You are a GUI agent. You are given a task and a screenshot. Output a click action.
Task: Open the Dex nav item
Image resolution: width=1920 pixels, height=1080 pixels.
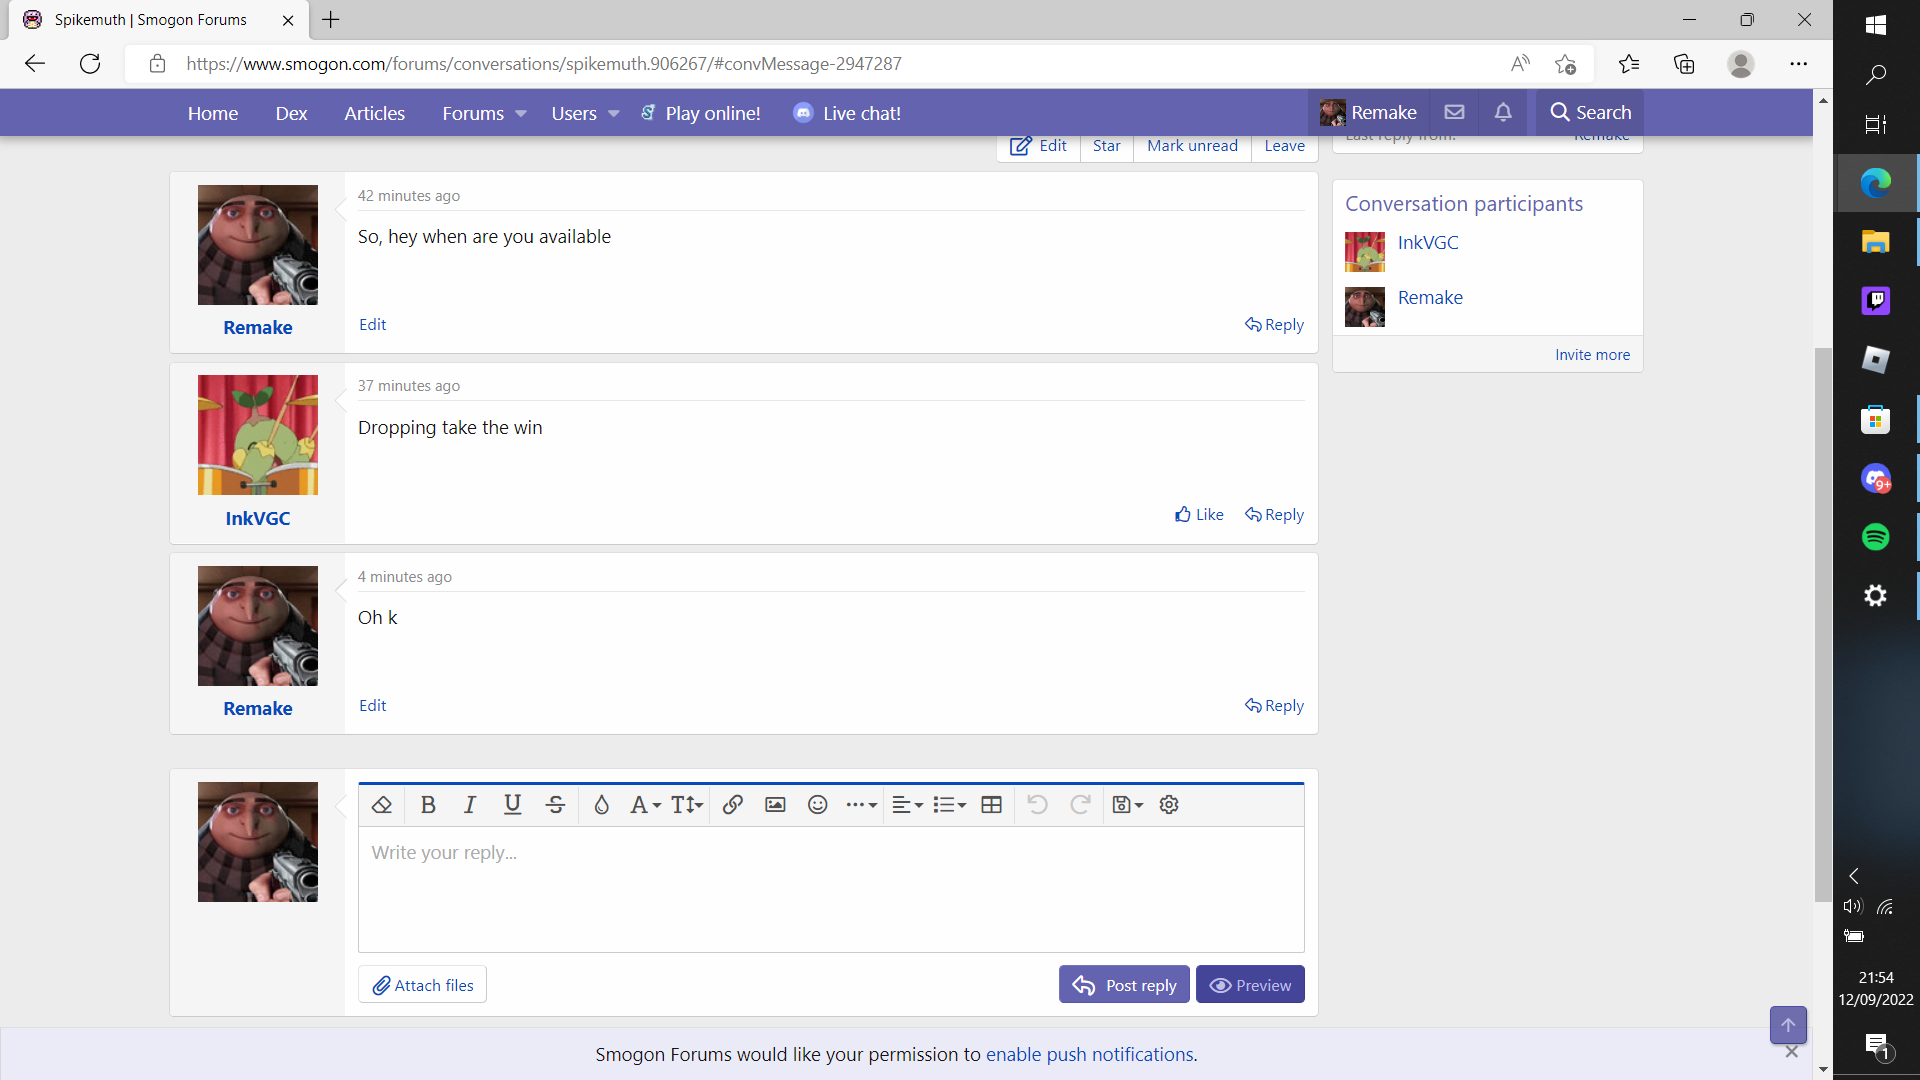pyautogui.click(x=291, y=113)
